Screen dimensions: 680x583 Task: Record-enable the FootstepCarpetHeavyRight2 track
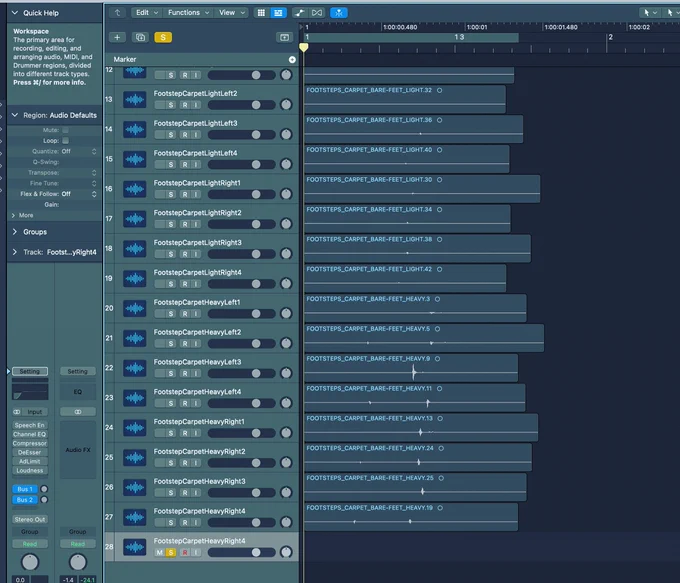coord(185,463)
